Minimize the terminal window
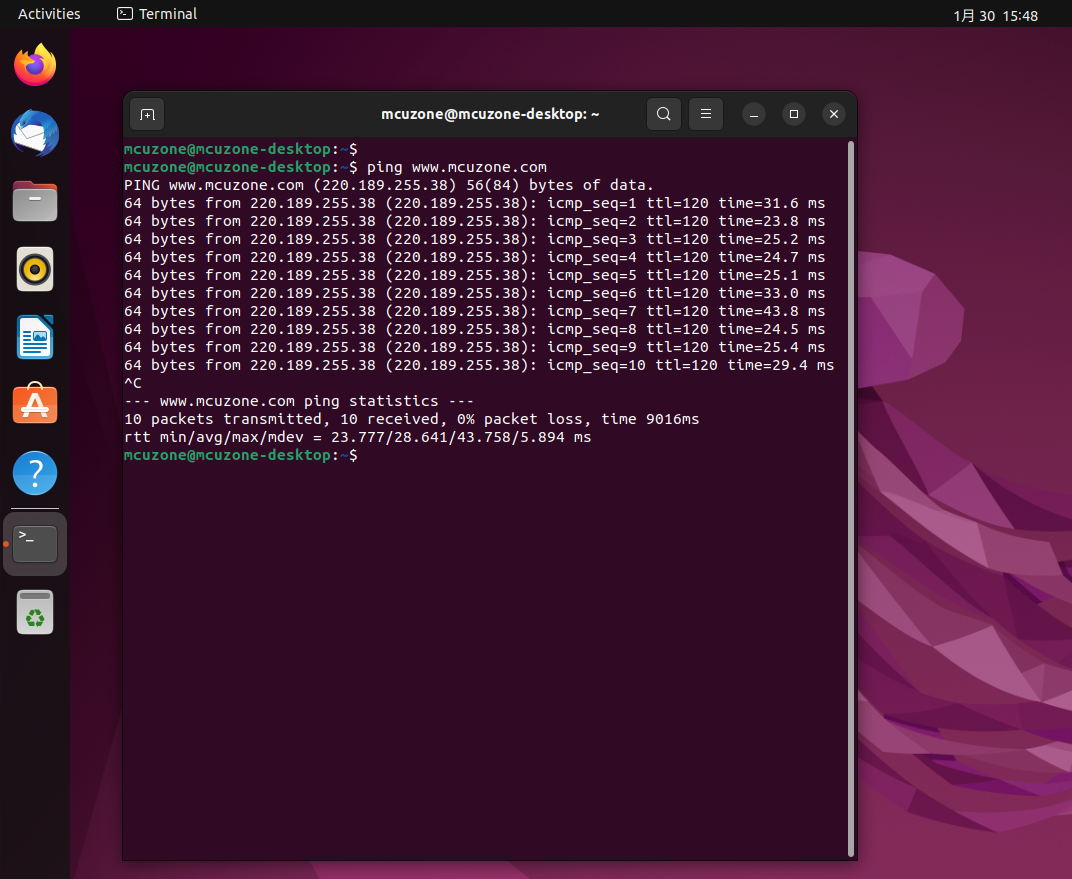Image resolution: width=1072 pixels, height=879 pixels. 753,114
